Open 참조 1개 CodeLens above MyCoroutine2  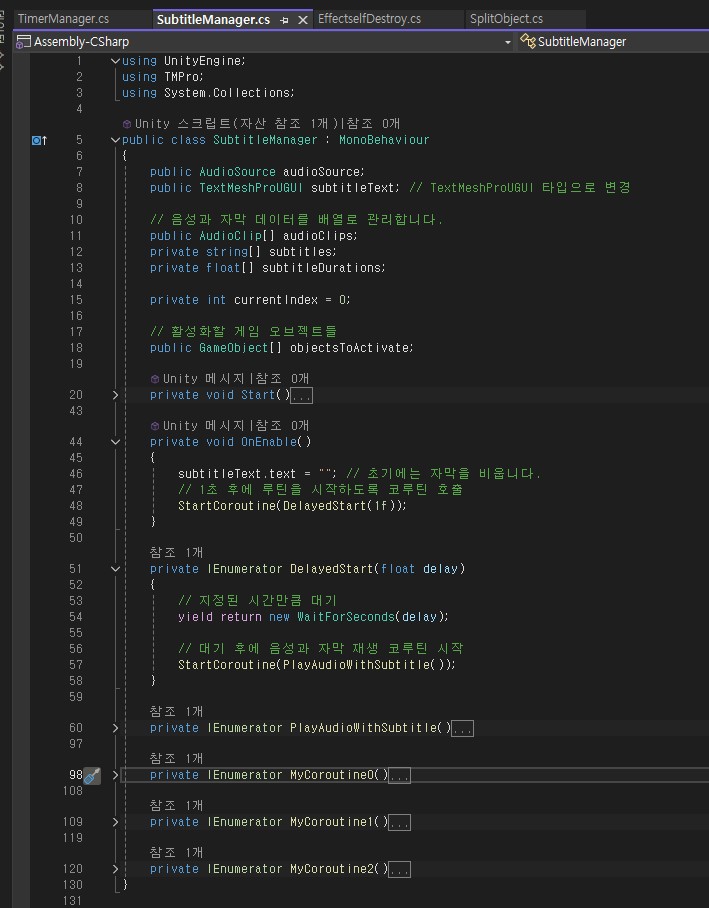[x=176, y=852]
